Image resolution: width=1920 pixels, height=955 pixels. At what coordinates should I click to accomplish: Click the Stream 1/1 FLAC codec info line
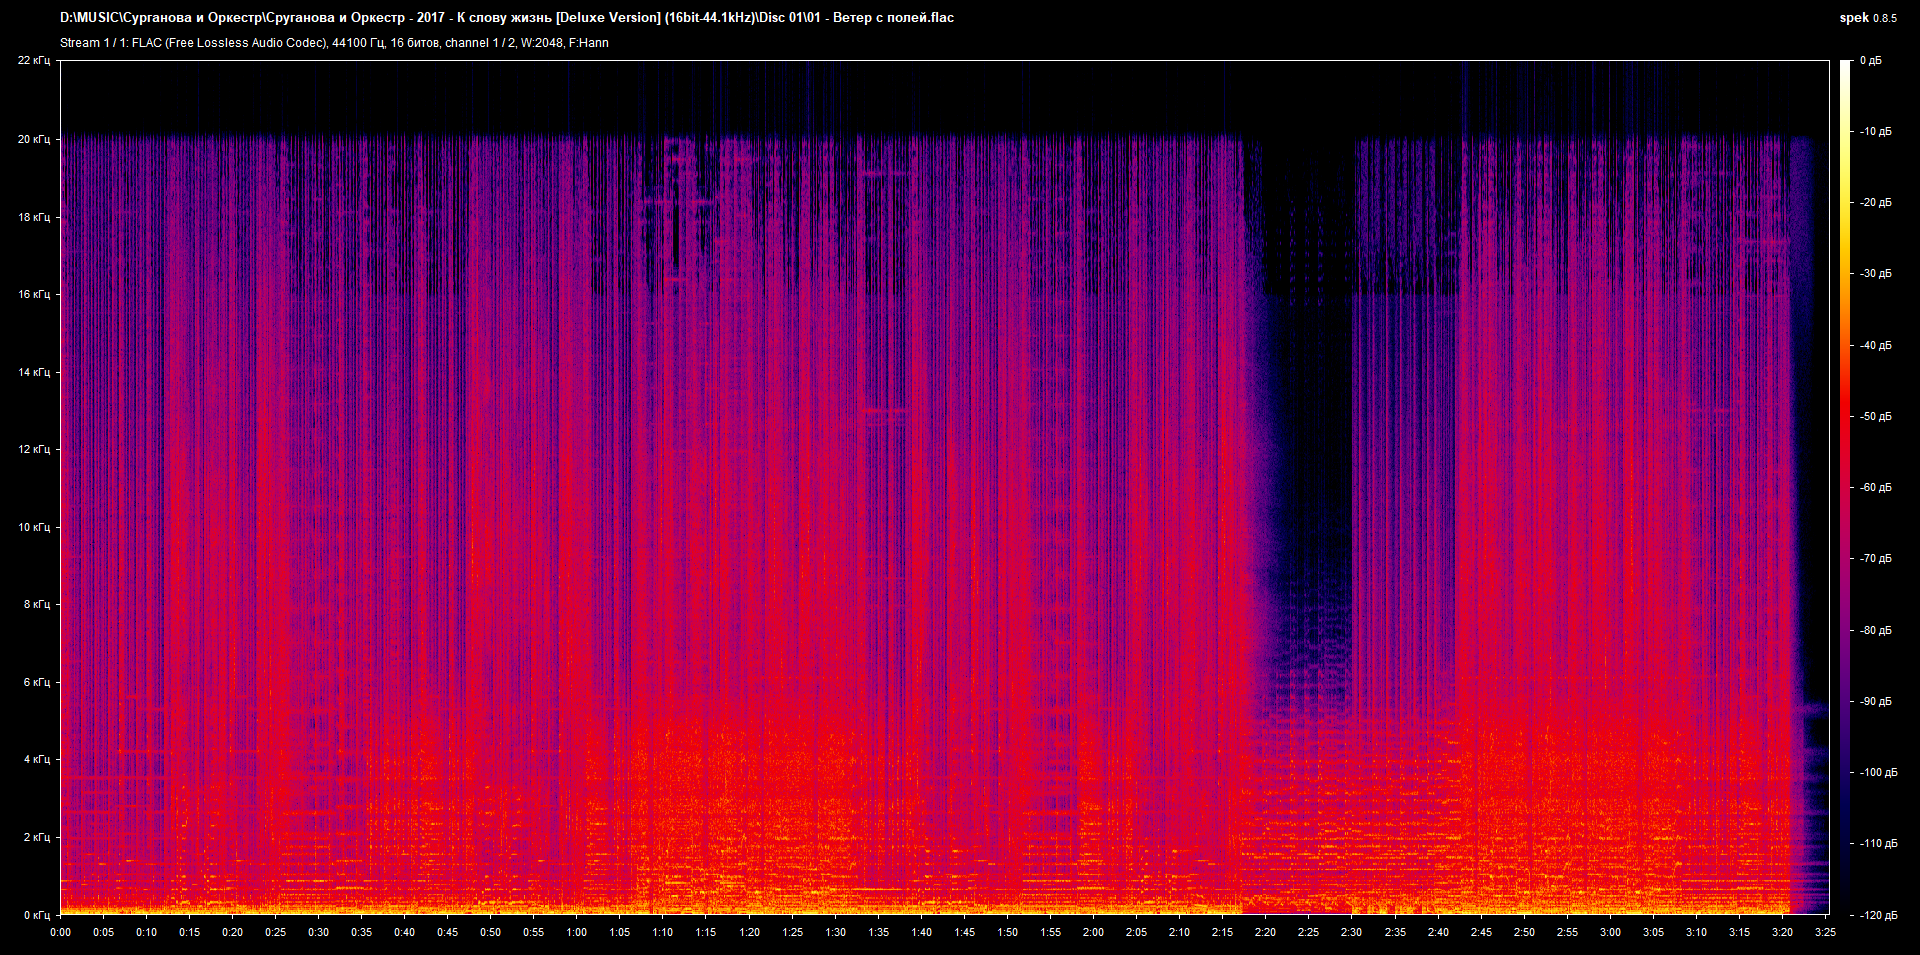tap(334, 43)
